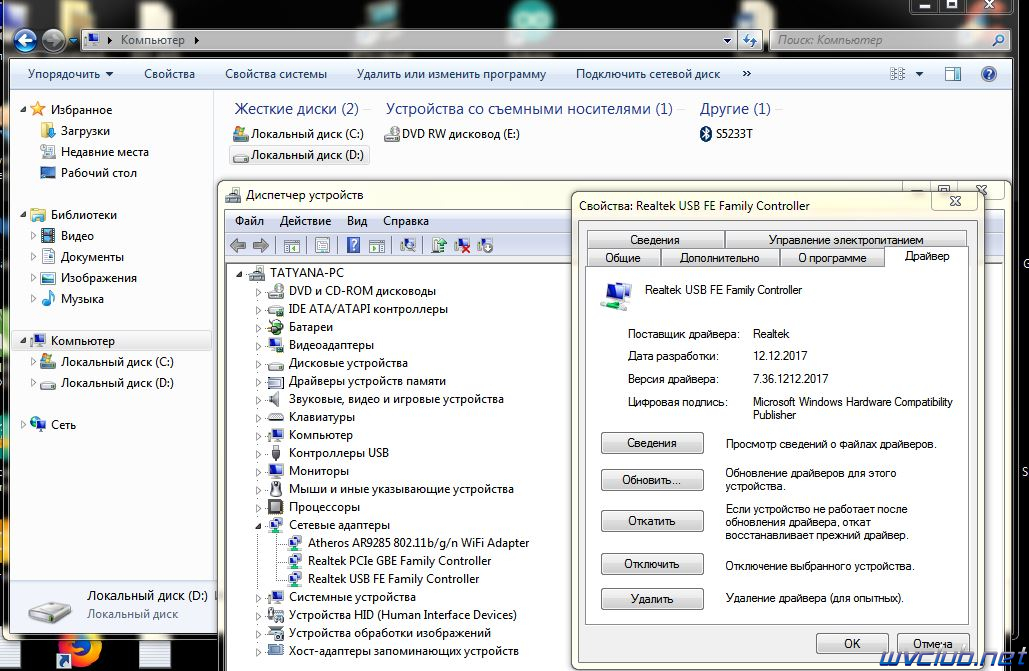Click blue Help question mark in Device Manager toolbar
The width and height of the screenshot is (1029, 671).
coord(353,246)
